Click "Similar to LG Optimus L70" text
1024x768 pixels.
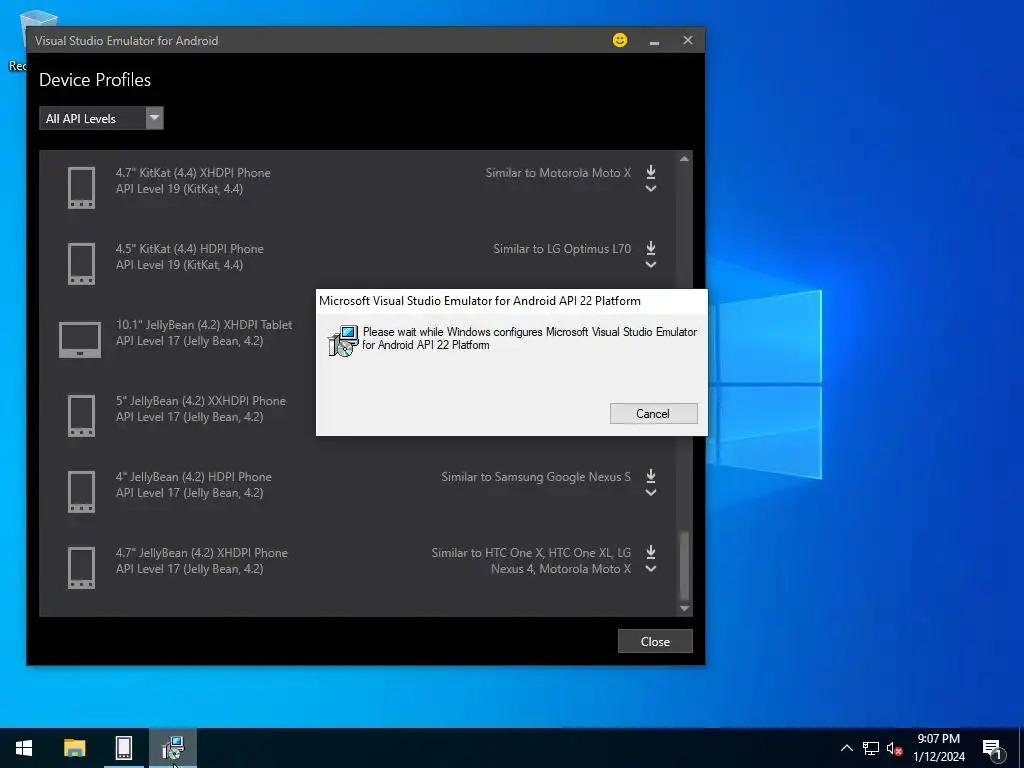562,248
